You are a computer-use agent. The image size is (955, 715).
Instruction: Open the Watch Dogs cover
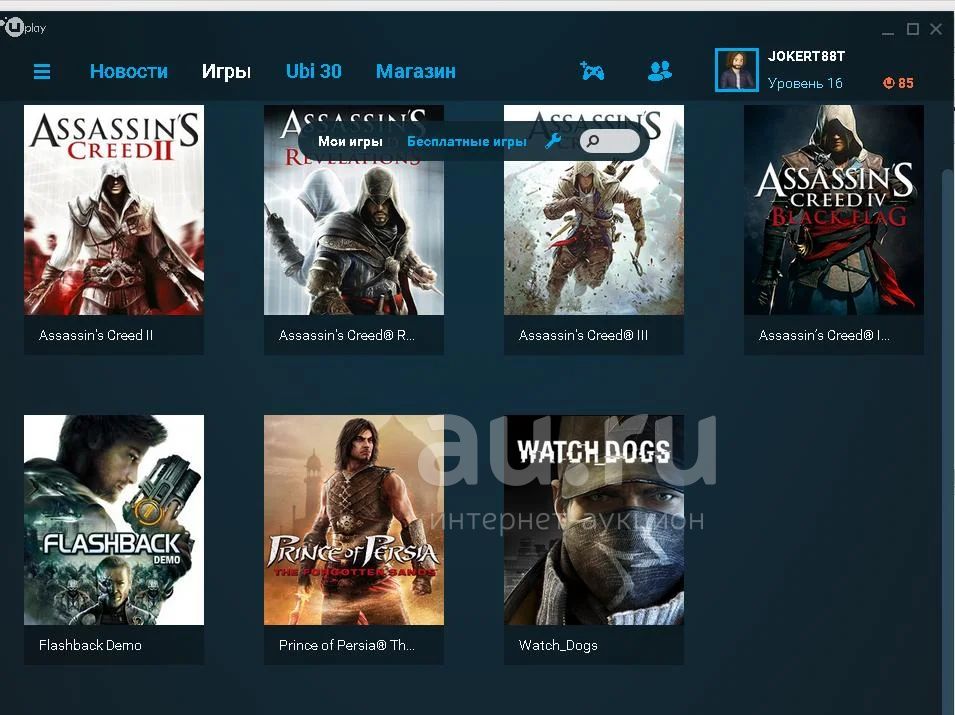[594, 520]
